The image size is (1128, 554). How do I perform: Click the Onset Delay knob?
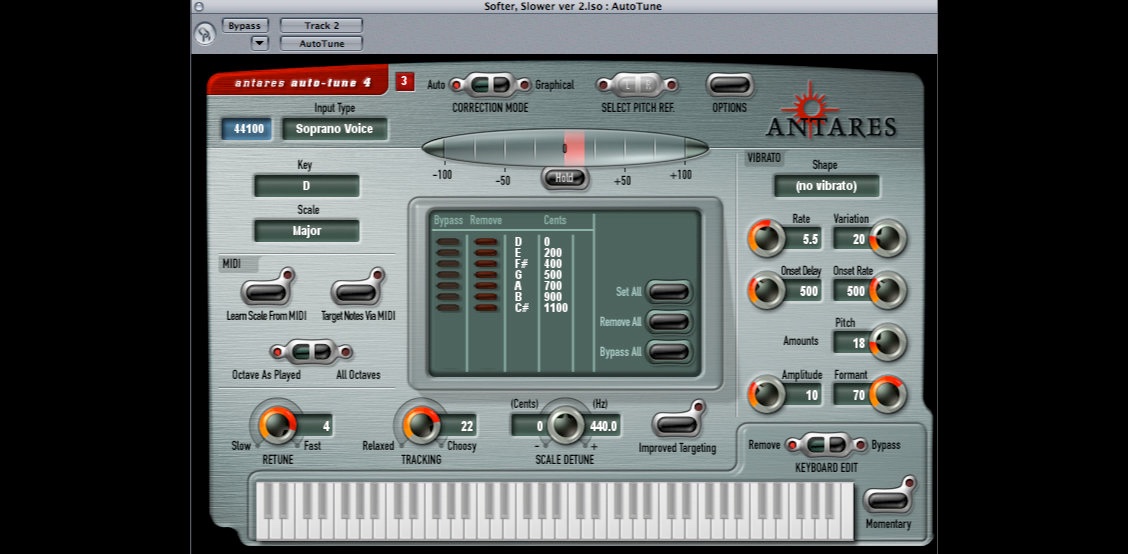pyautogui.click(x=766, y=291)
